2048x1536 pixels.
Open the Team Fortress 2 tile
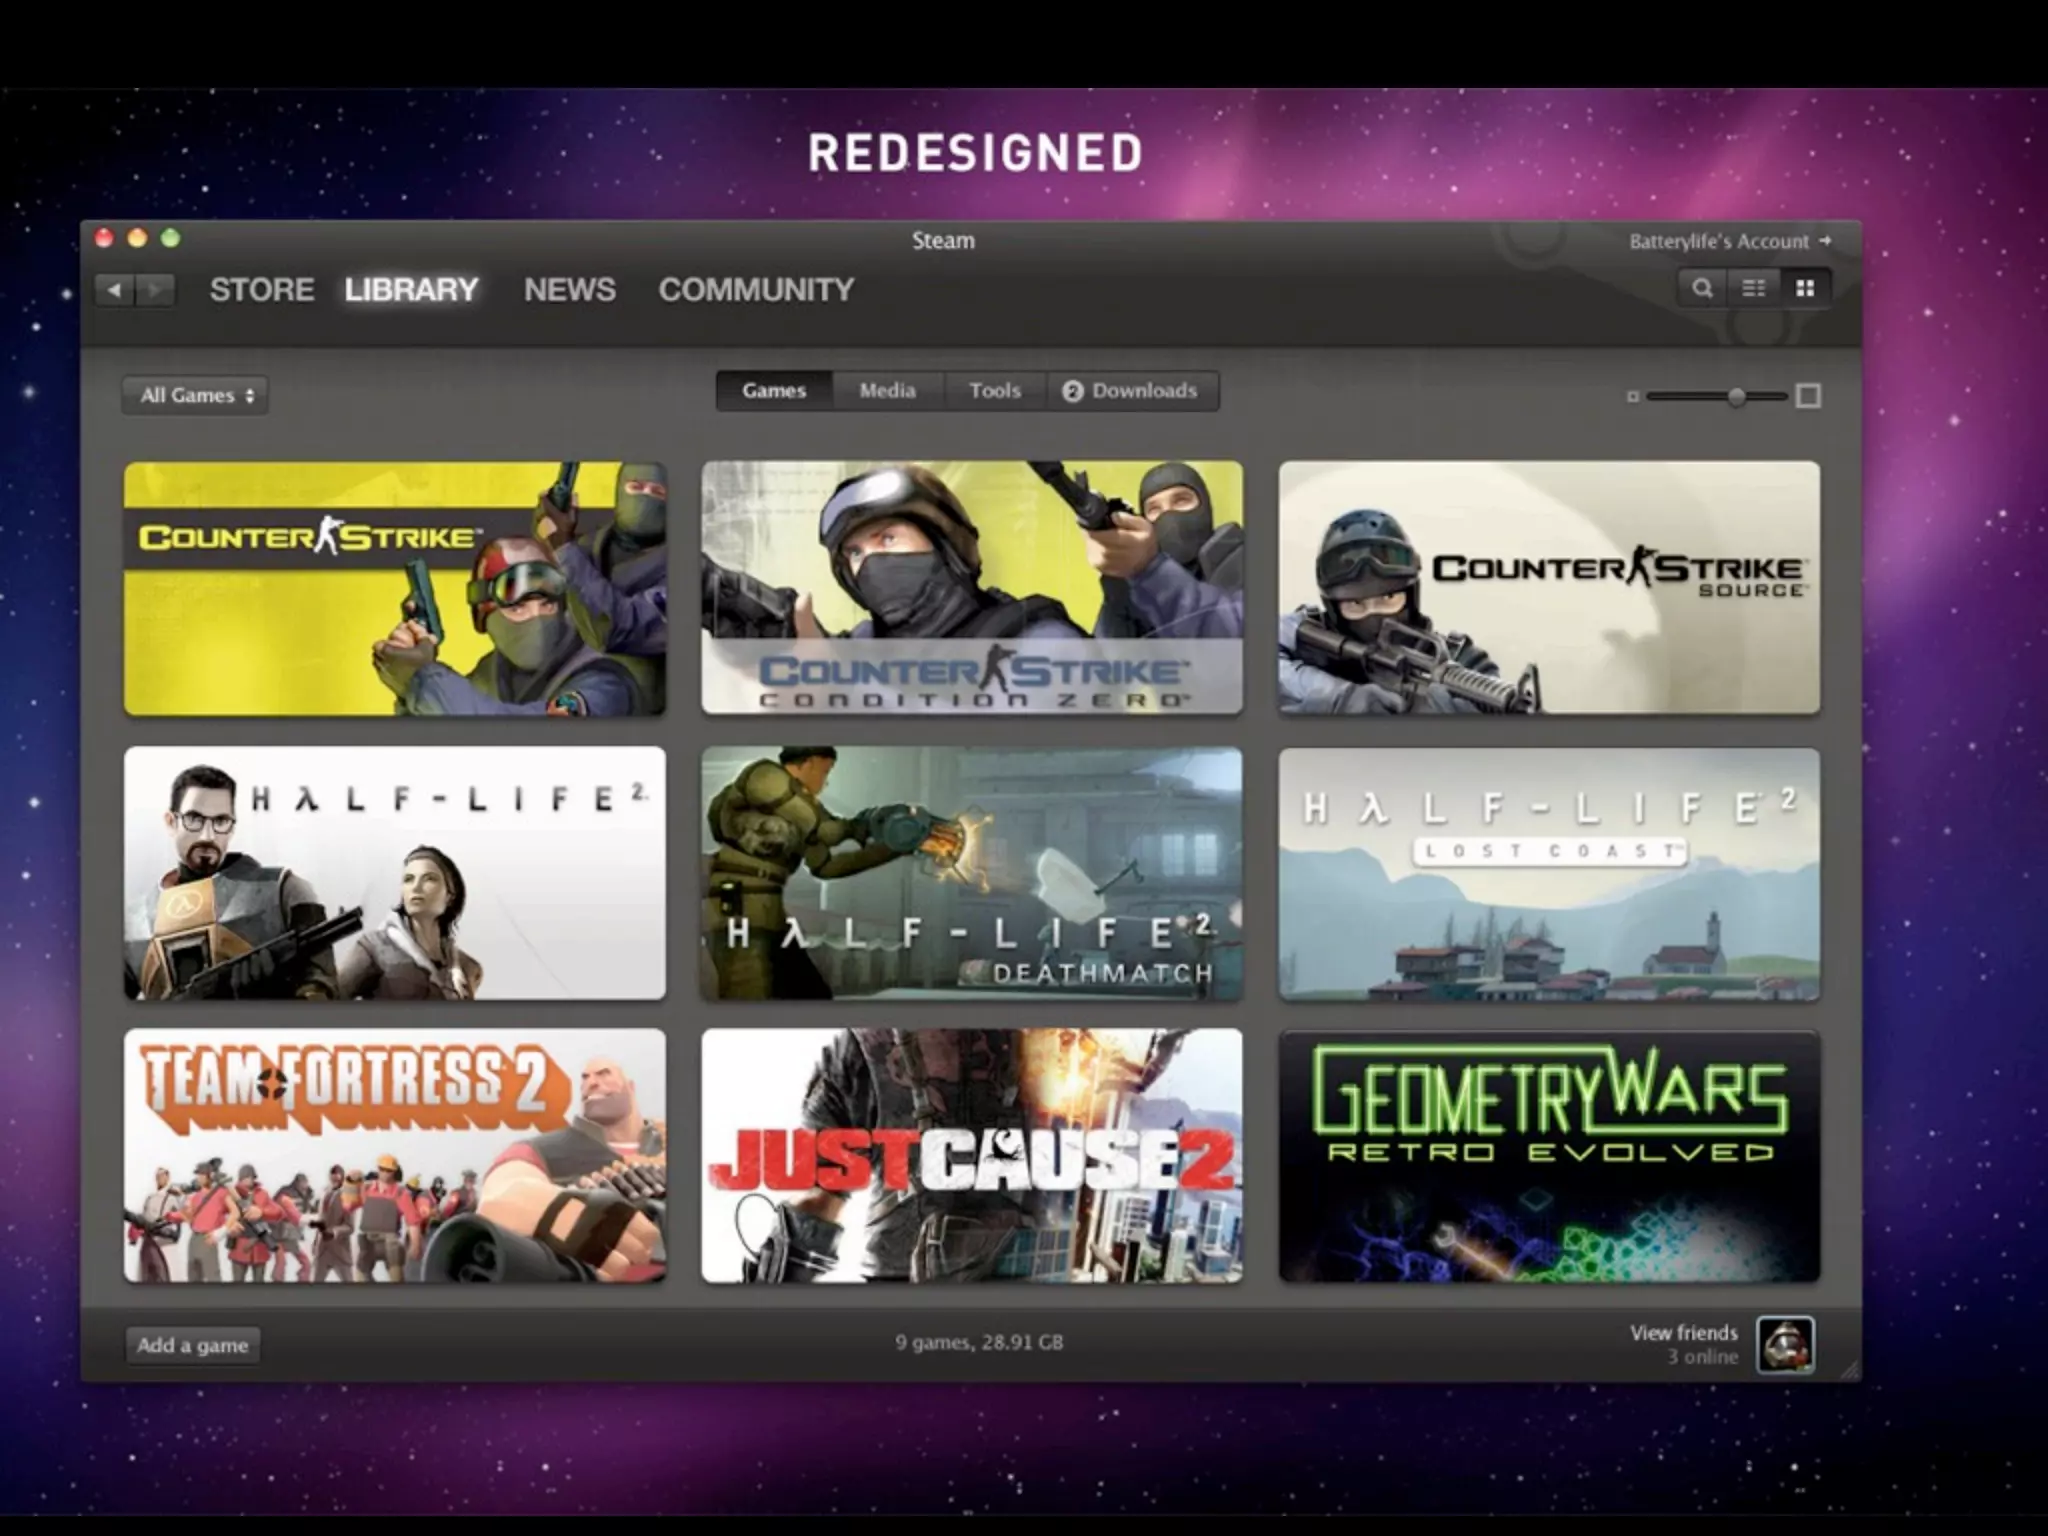pos(395,1155)
